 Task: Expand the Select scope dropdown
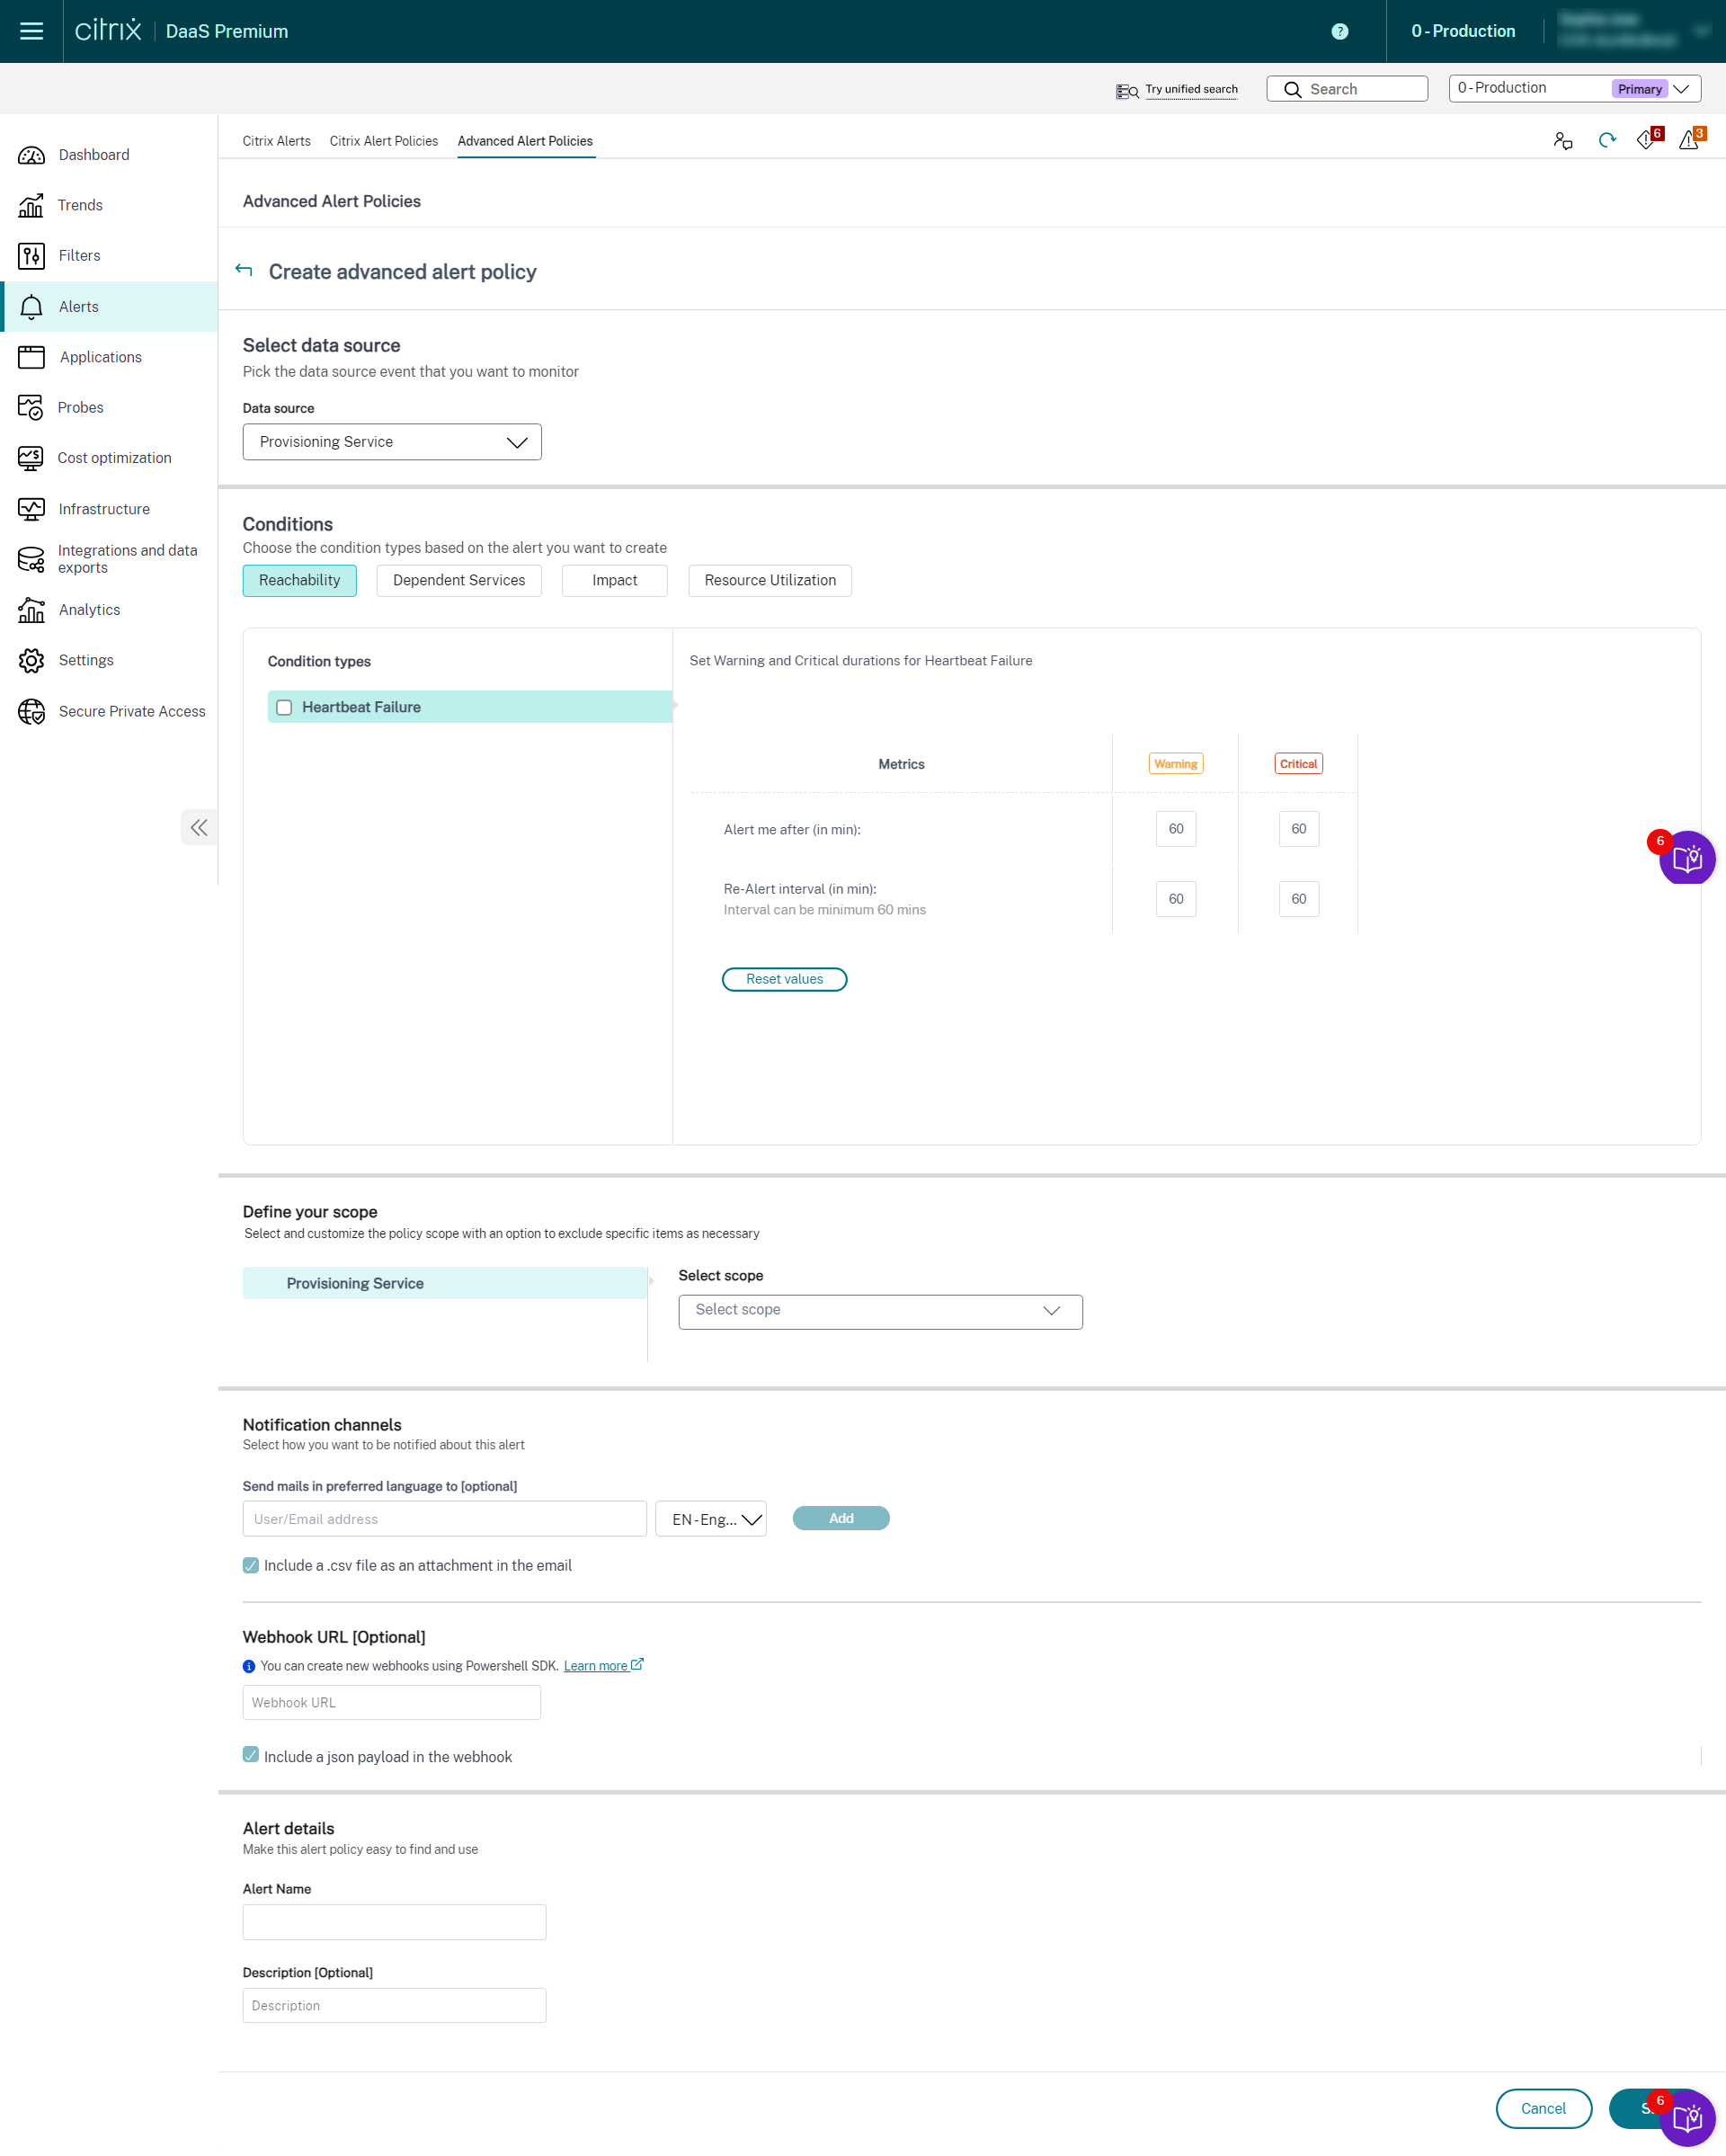879,1311
